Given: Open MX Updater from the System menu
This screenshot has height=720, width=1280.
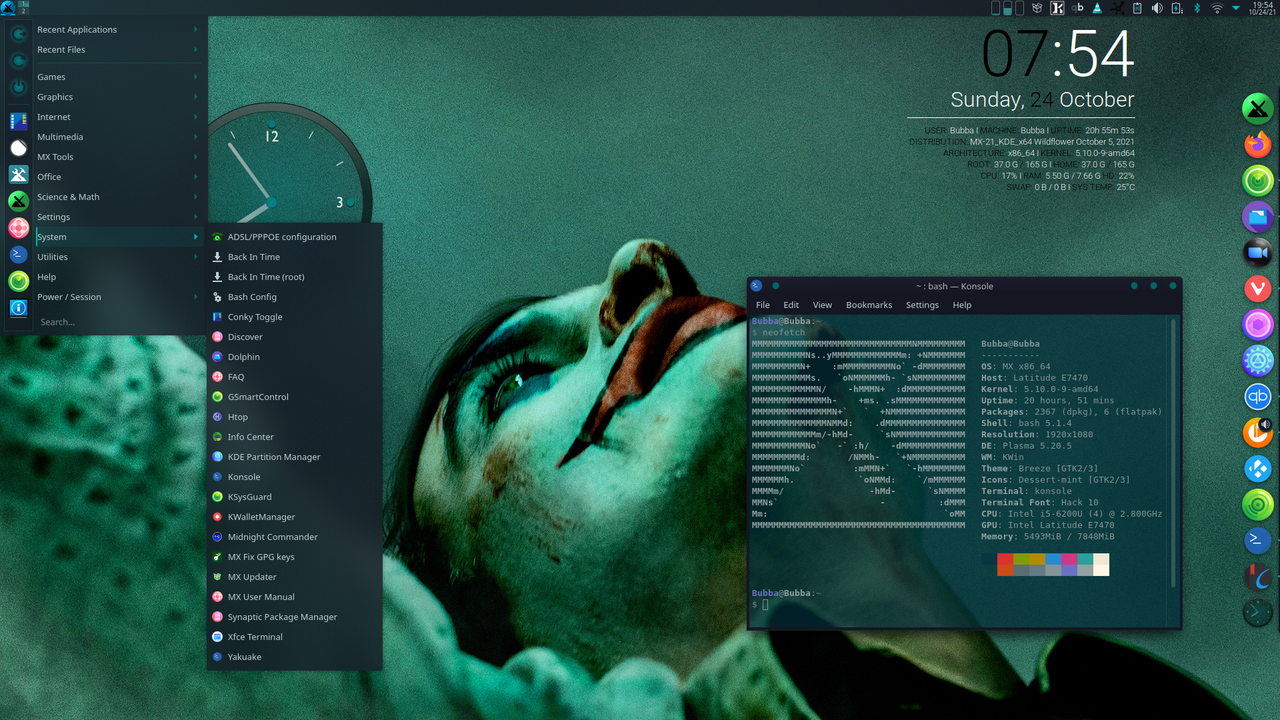Looking at the screenshot, I should tap(294, 577).
